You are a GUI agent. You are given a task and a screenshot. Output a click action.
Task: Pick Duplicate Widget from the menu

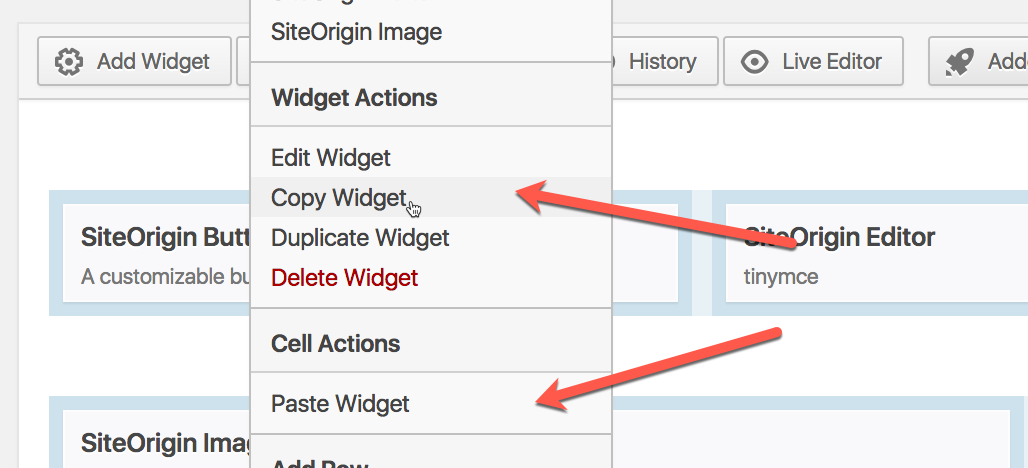[x=360, y=238]
